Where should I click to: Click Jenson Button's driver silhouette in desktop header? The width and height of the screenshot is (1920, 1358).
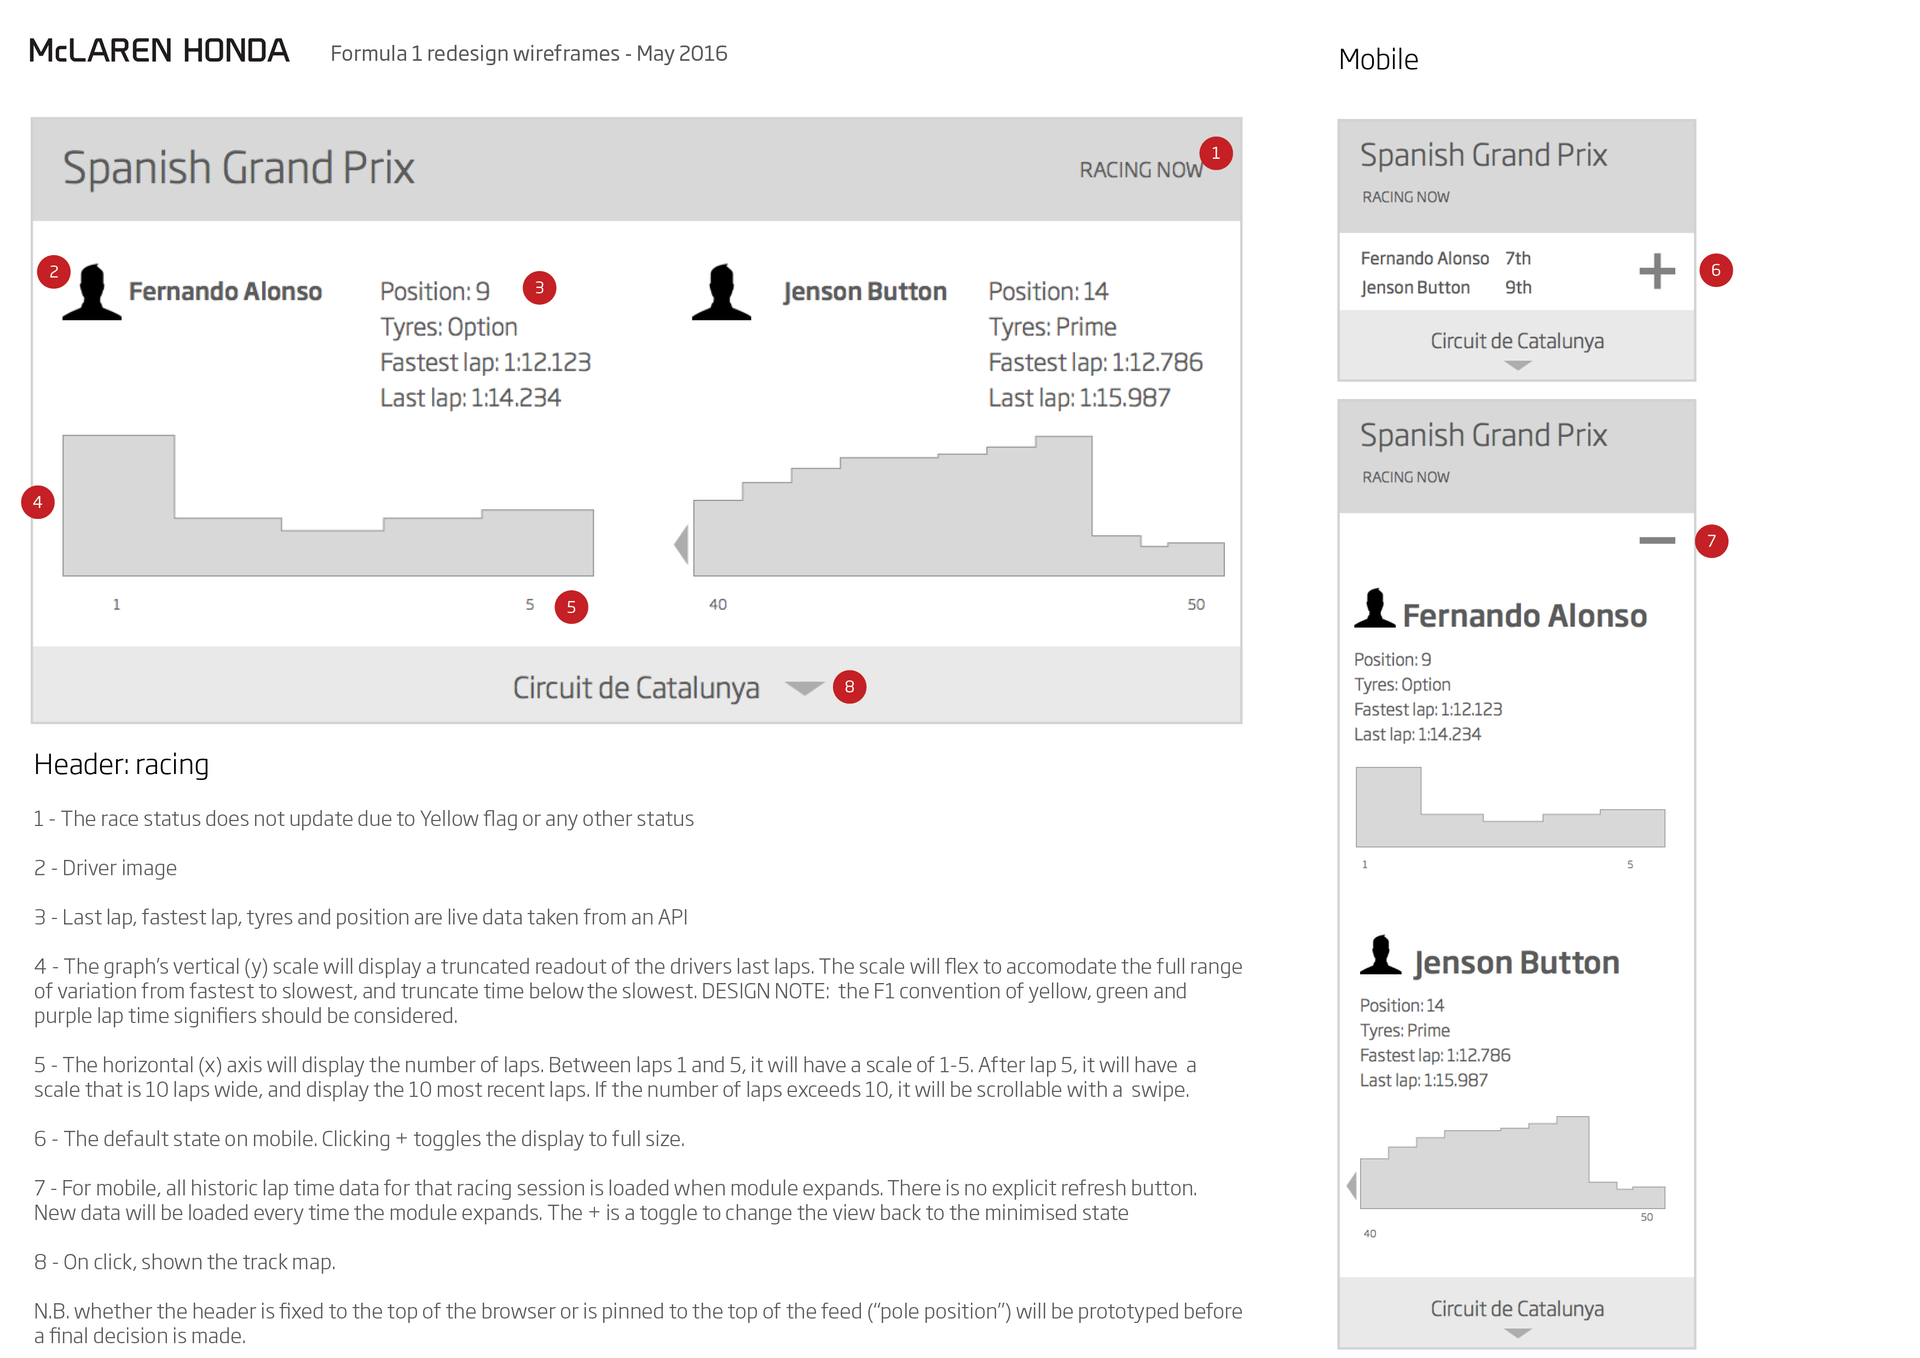[x=721, y=293]
